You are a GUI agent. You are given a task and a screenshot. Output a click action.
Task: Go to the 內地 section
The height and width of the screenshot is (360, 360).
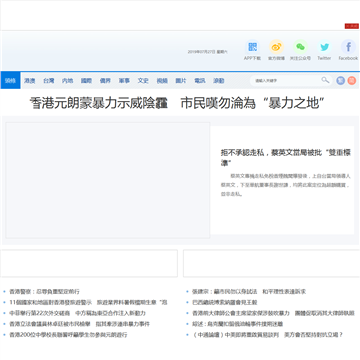(67, 81)
